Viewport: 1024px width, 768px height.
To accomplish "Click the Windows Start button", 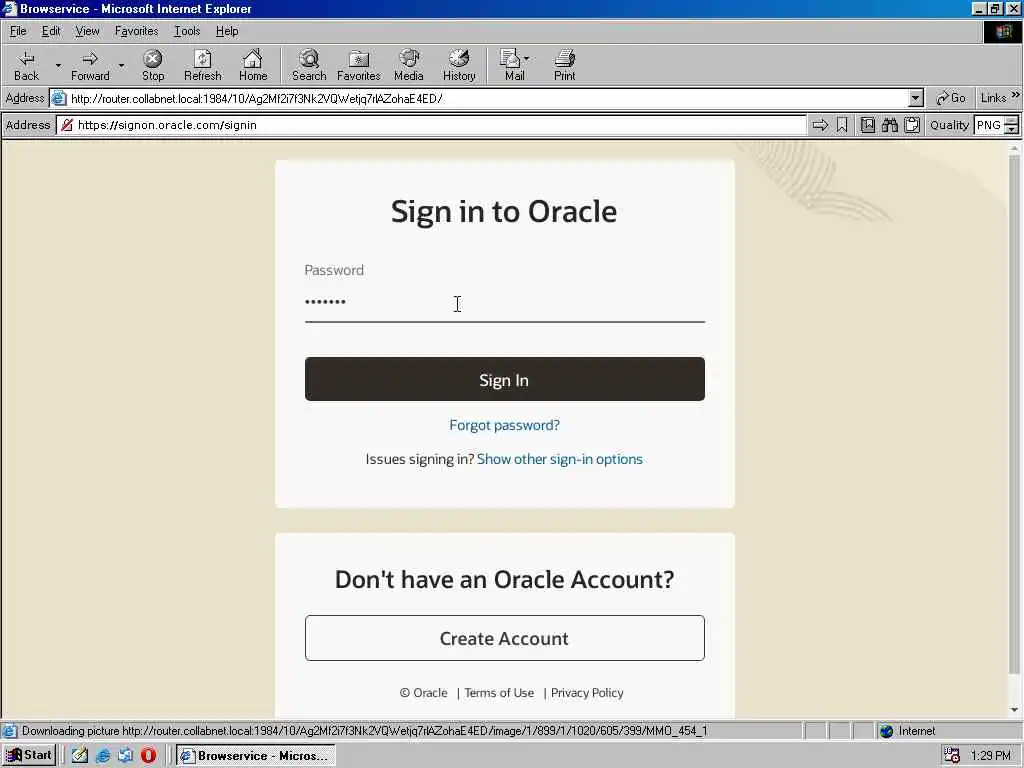I will pyautogui.click(x=29, y=756).
